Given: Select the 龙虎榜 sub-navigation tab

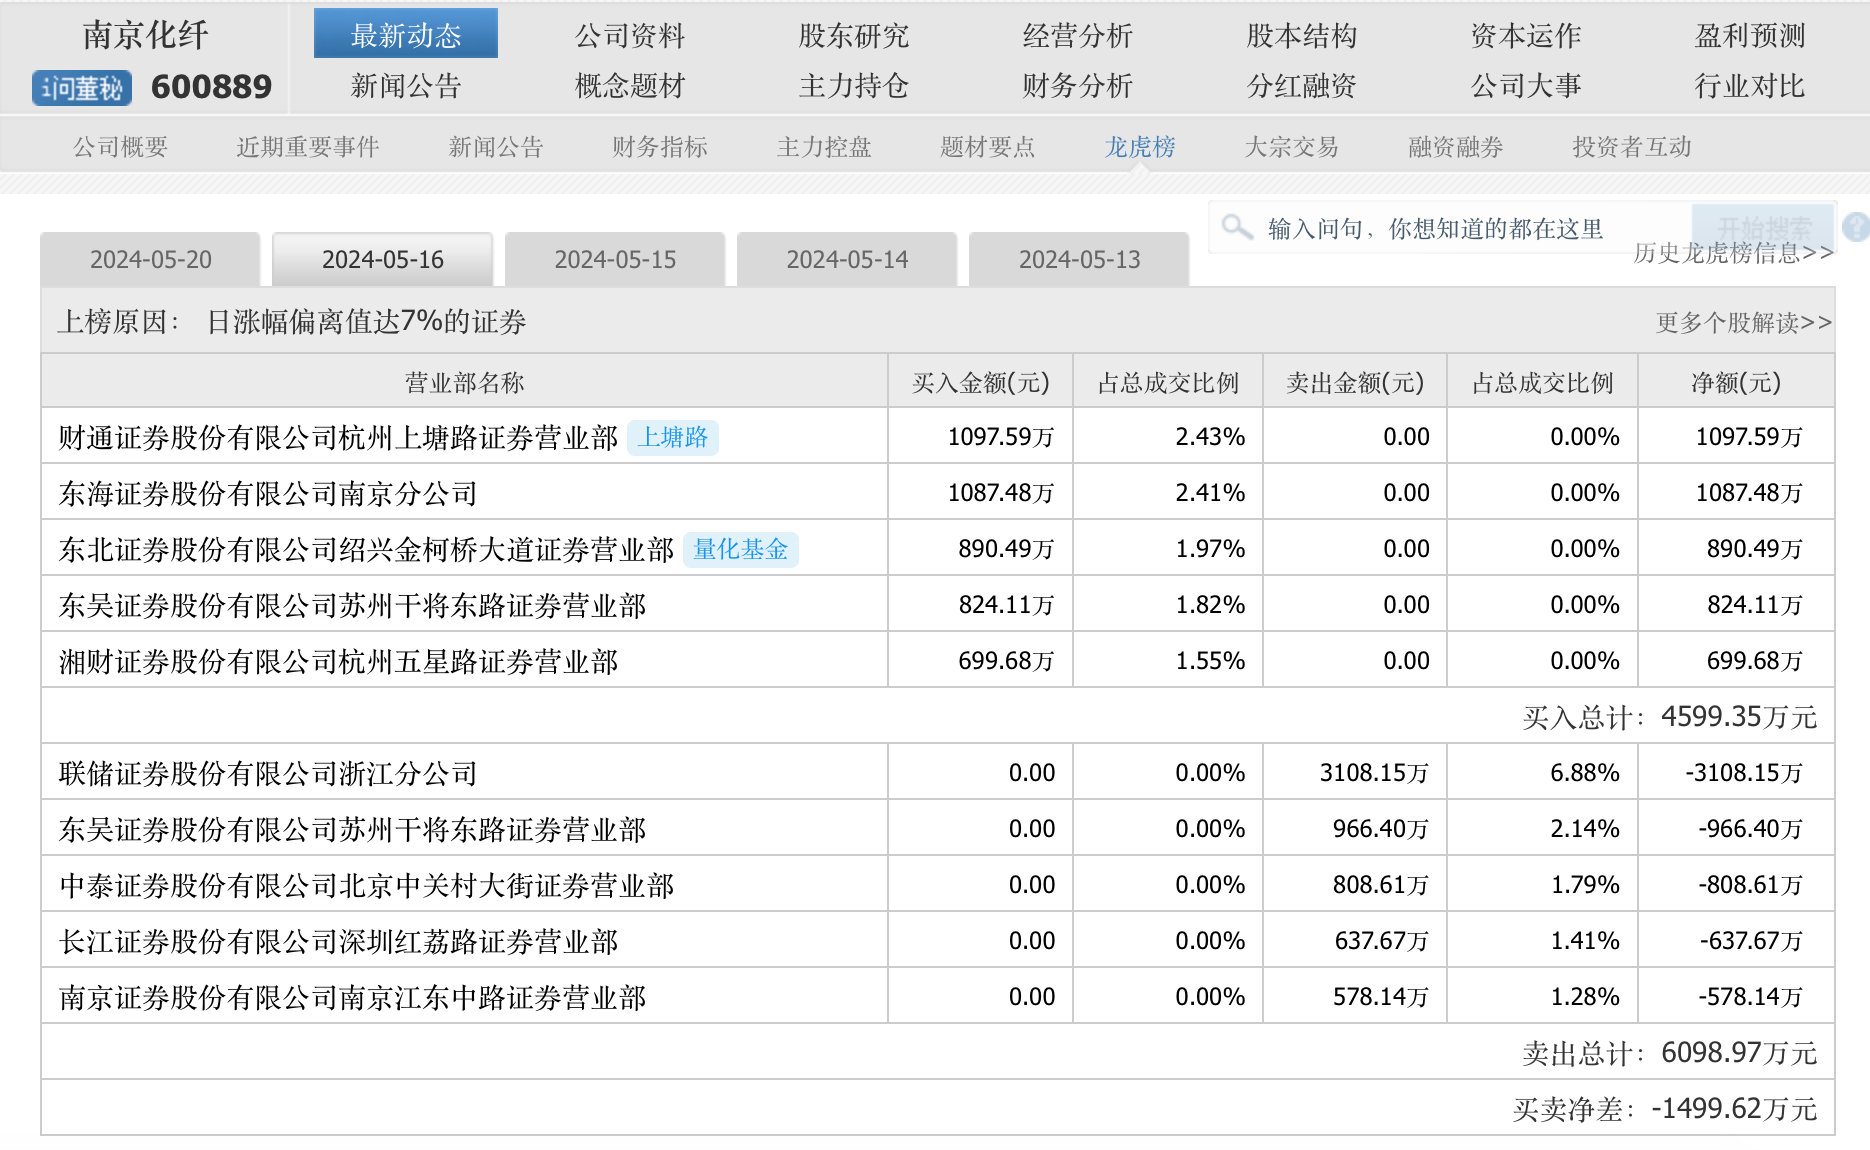Looking at the screenshot, I should pyautogui.click(x=1139, y=147).
